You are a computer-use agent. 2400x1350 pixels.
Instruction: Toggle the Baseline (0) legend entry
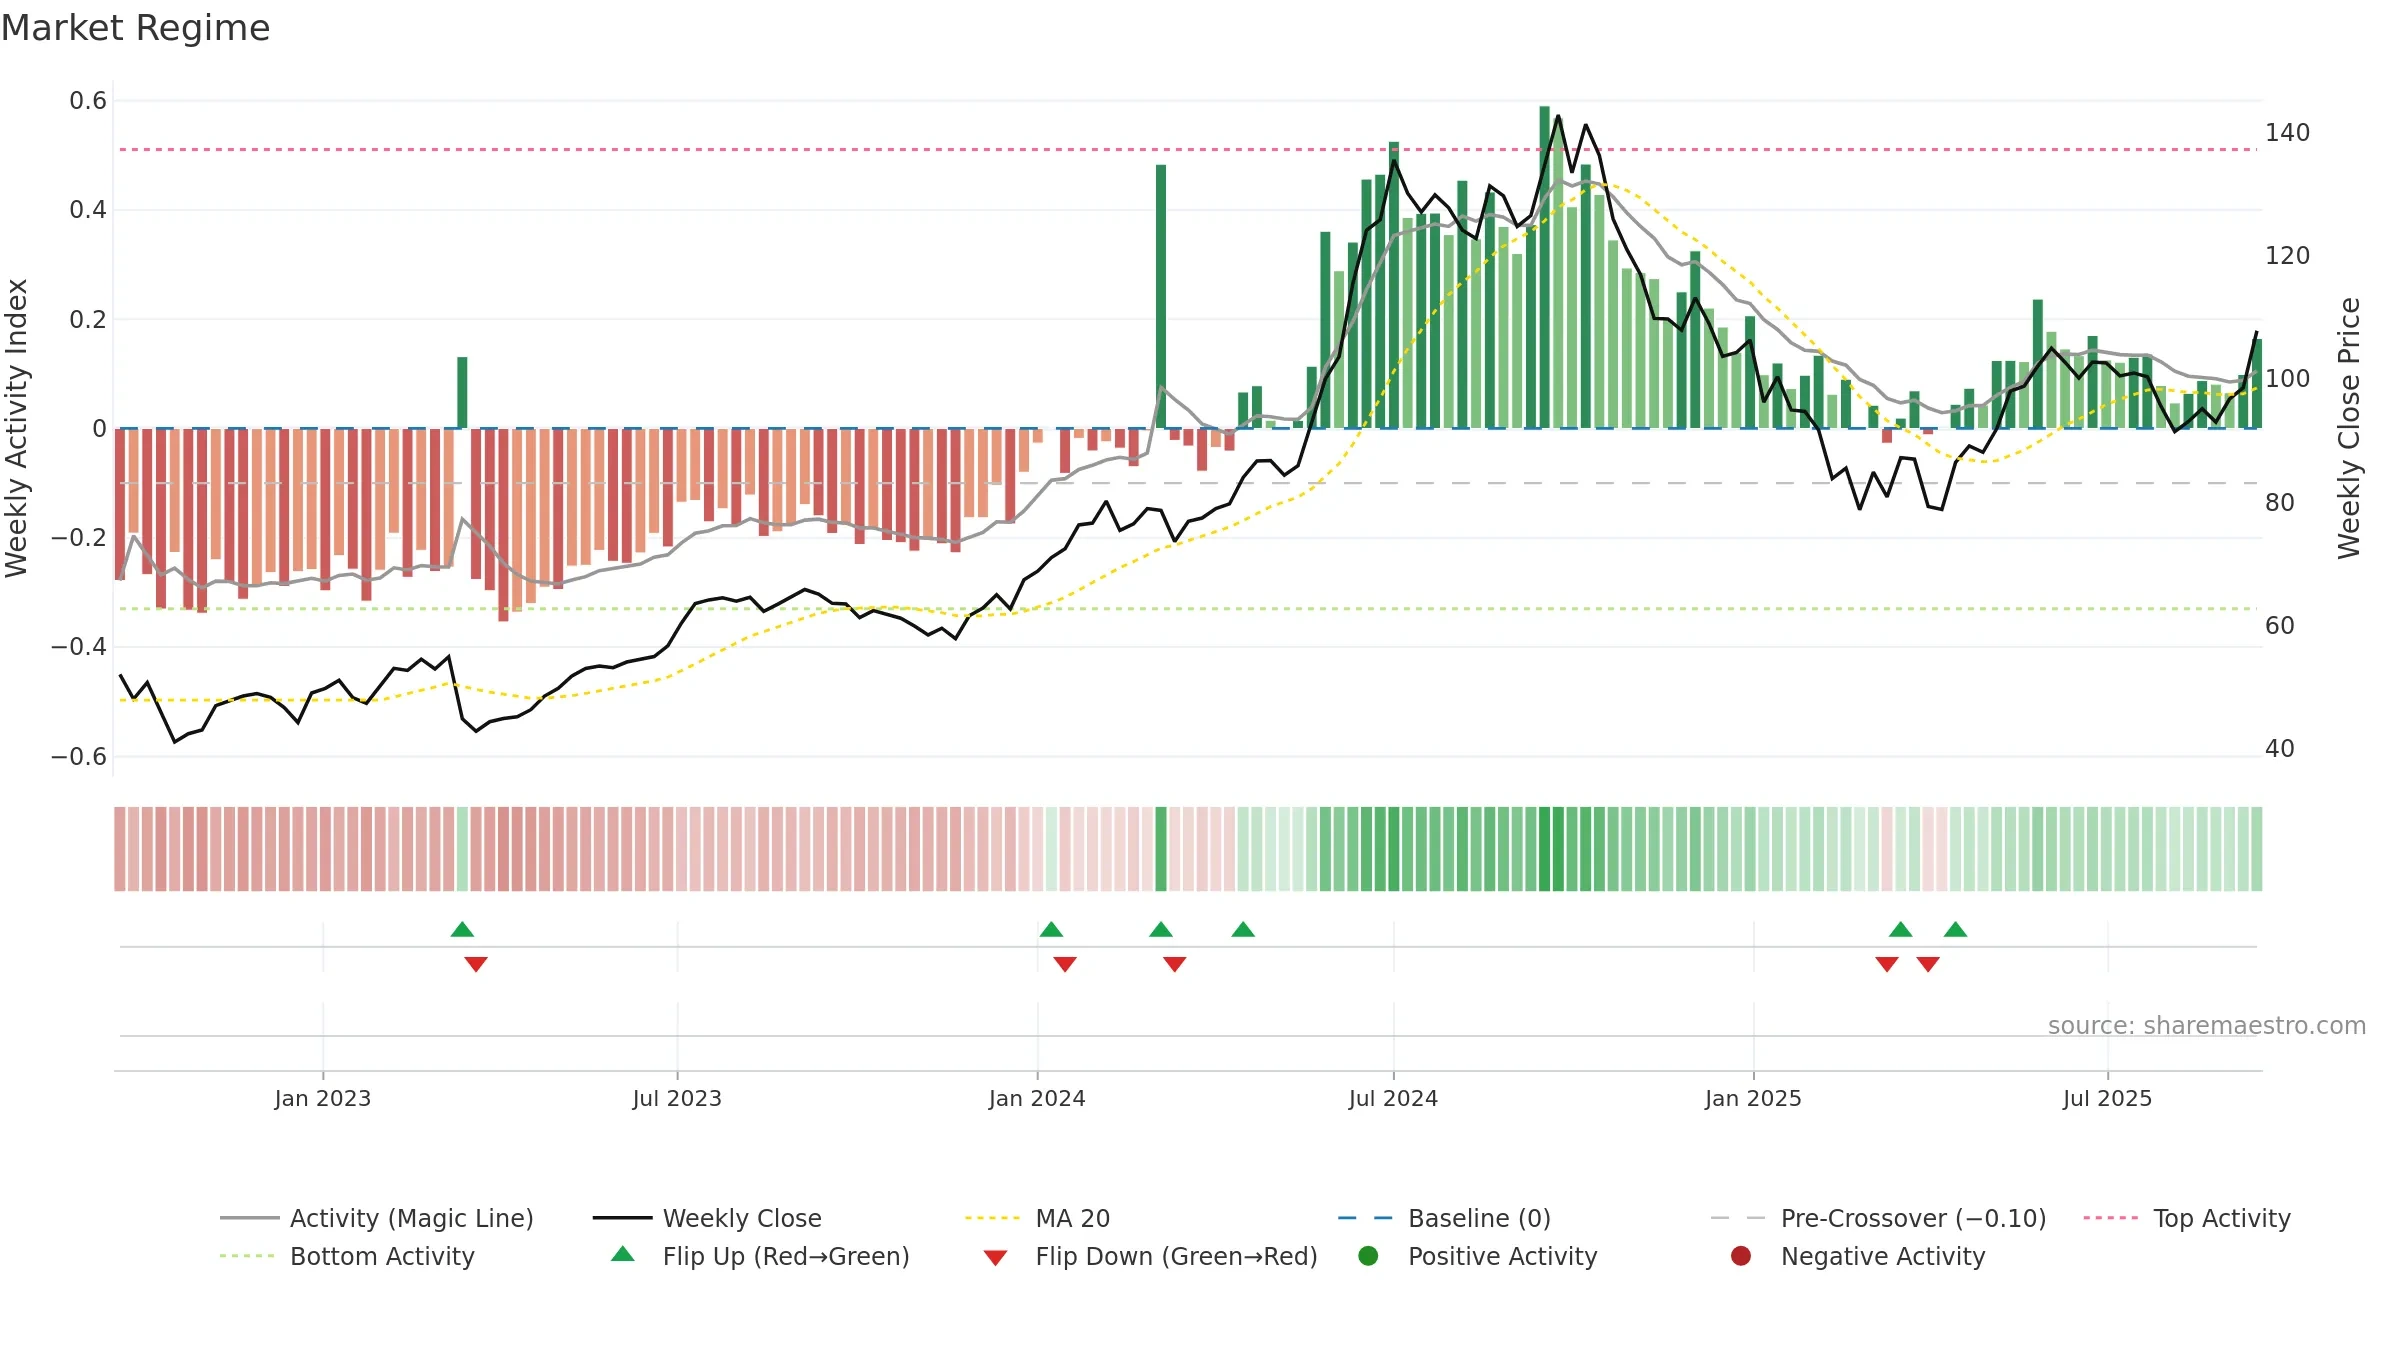tap(1444, 1218)
